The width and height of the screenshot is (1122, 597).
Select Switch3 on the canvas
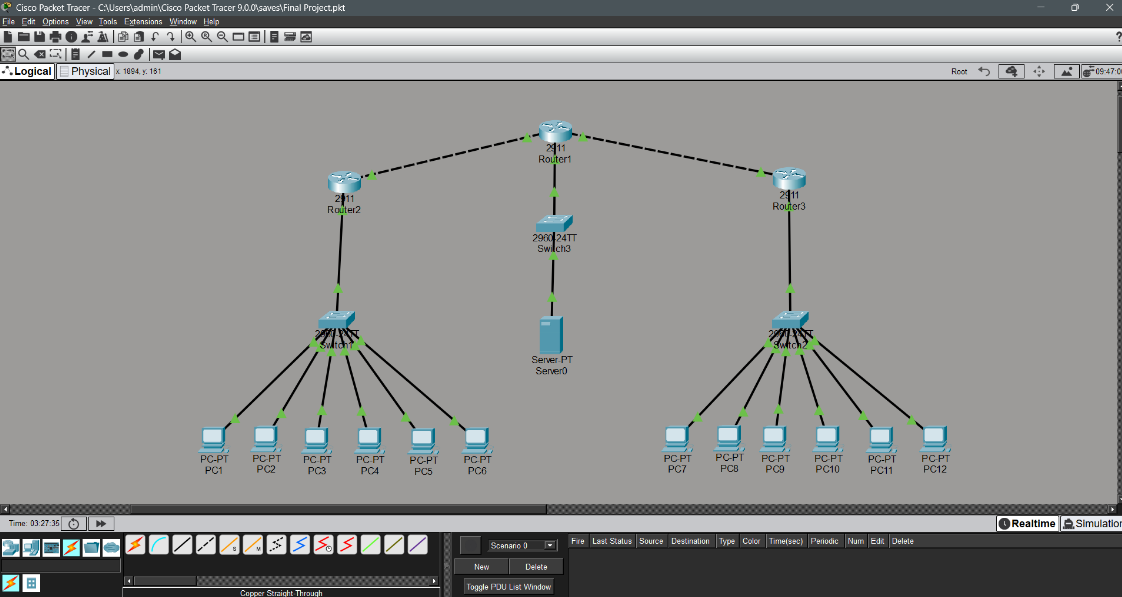(x=554, y=223)
